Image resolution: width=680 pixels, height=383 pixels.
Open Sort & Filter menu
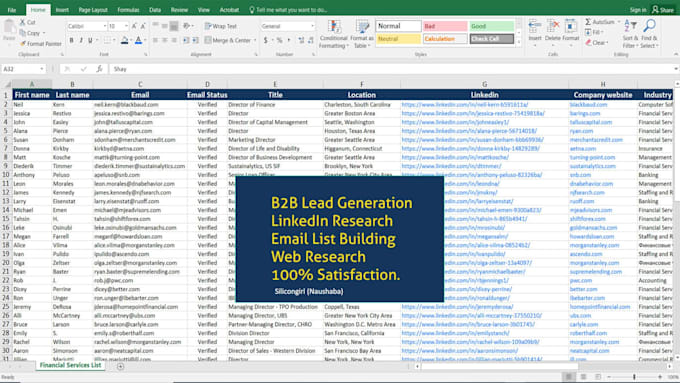point(630,34)
